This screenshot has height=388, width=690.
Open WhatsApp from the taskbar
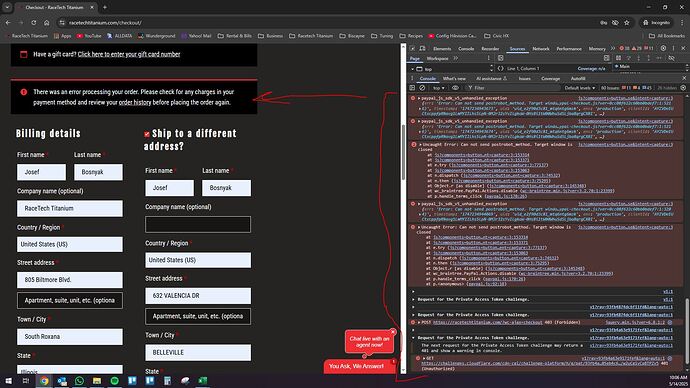pos(79,381)
